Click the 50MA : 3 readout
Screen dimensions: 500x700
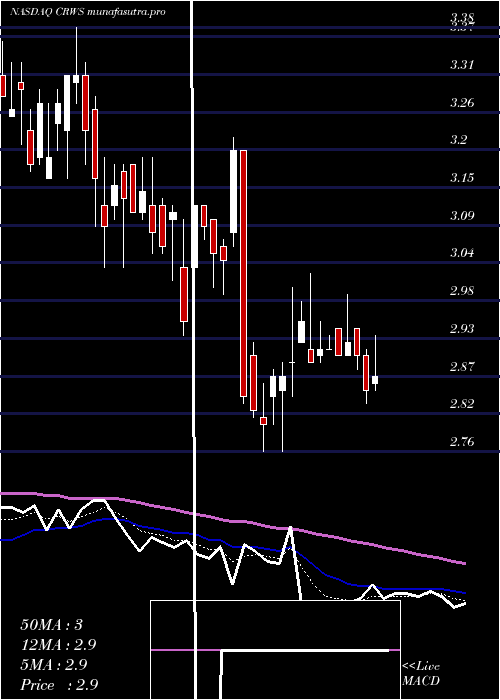point(52,625)
